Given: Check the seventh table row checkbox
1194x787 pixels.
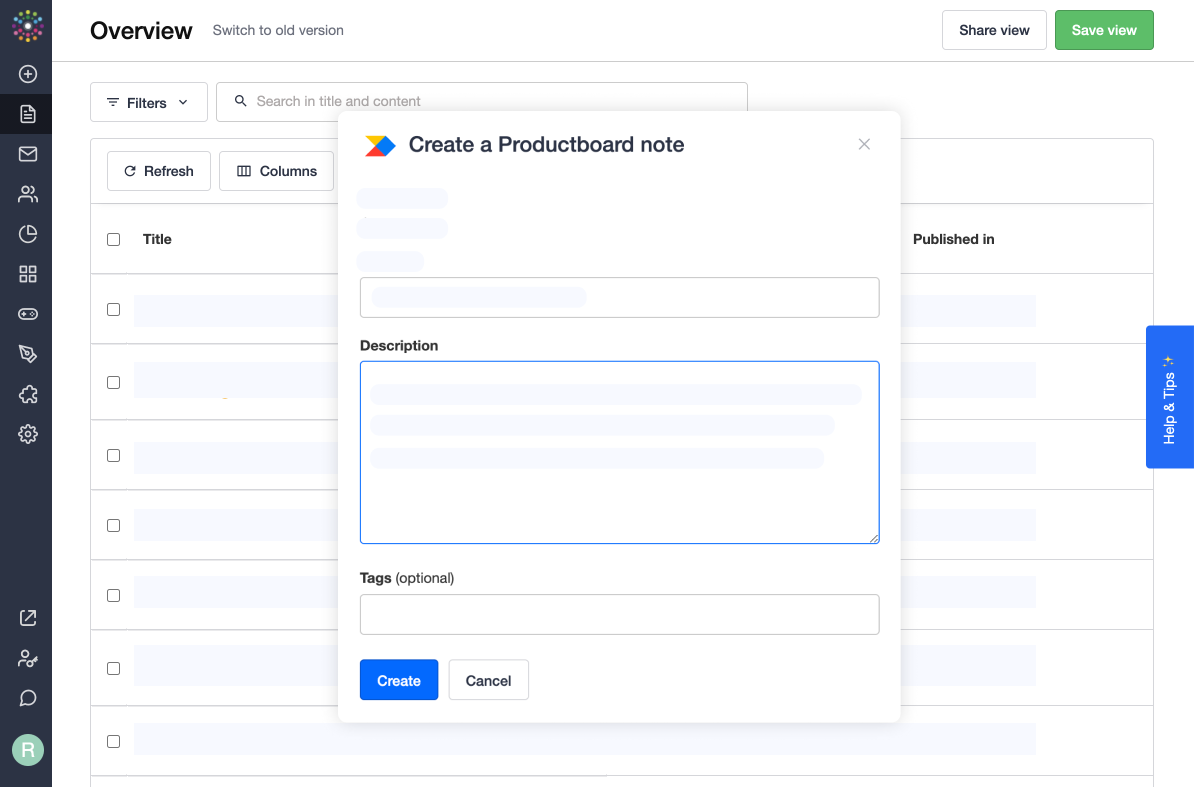Looking at the screenshot, I should pyautogui.click(x=113, y=741).
